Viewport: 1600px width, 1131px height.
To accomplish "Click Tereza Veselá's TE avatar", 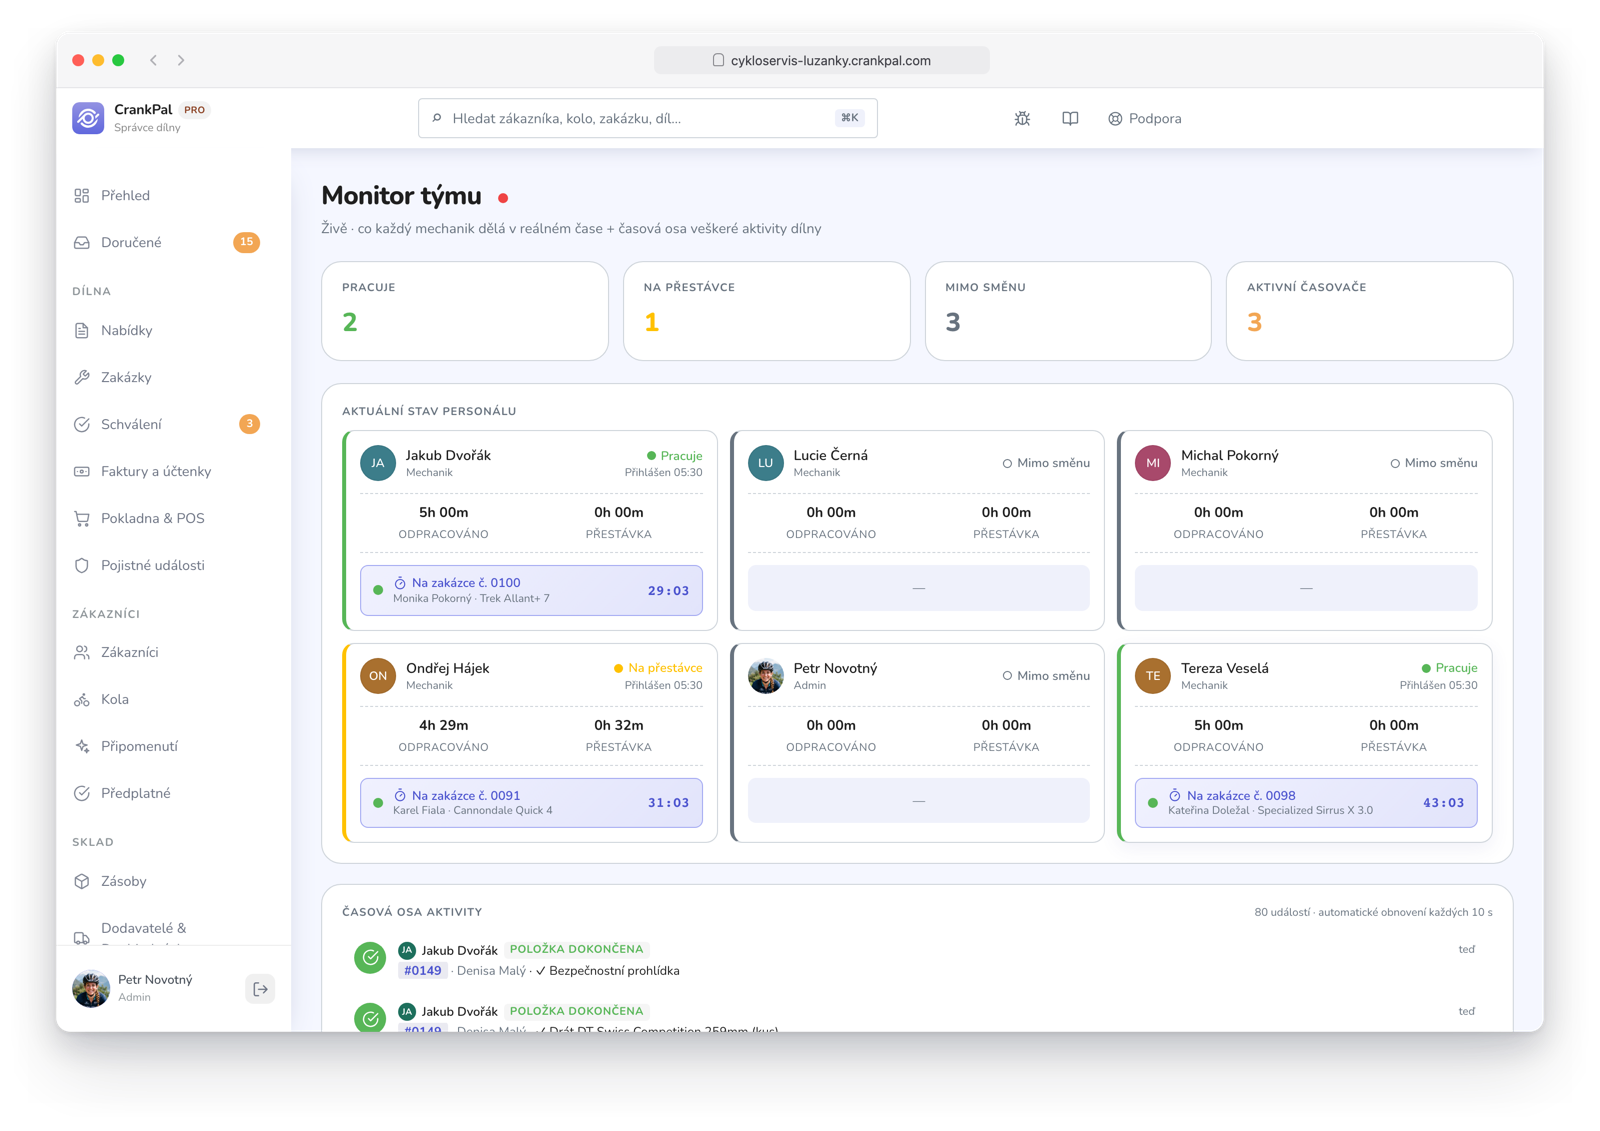I will click(x=1153, y=676).
